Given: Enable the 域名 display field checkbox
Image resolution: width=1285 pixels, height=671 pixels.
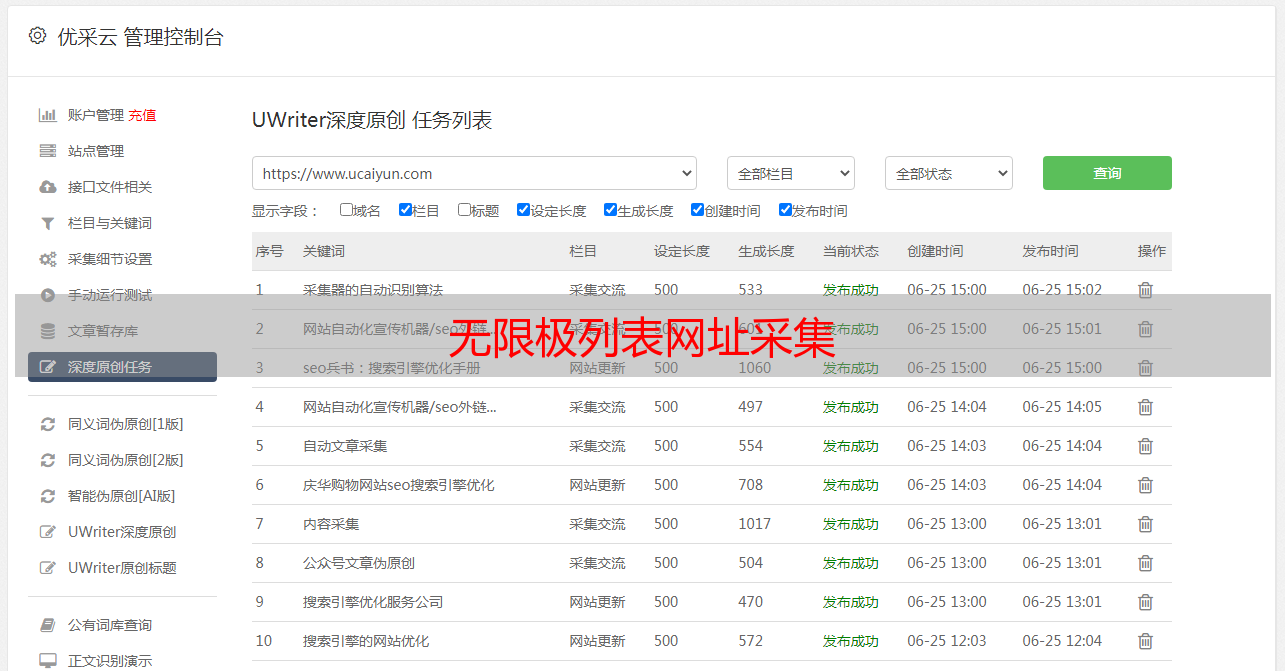Looking at the screenshot, I should click(346, 210).
